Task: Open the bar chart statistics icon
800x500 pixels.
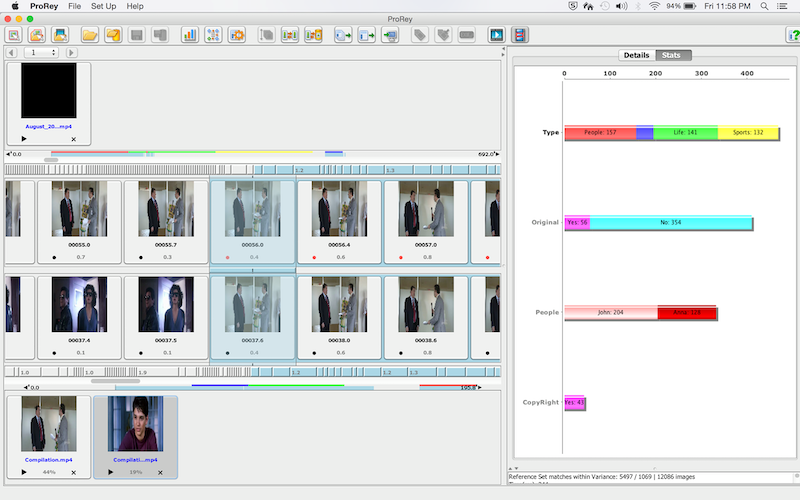Action: click(x=189, y=35)
